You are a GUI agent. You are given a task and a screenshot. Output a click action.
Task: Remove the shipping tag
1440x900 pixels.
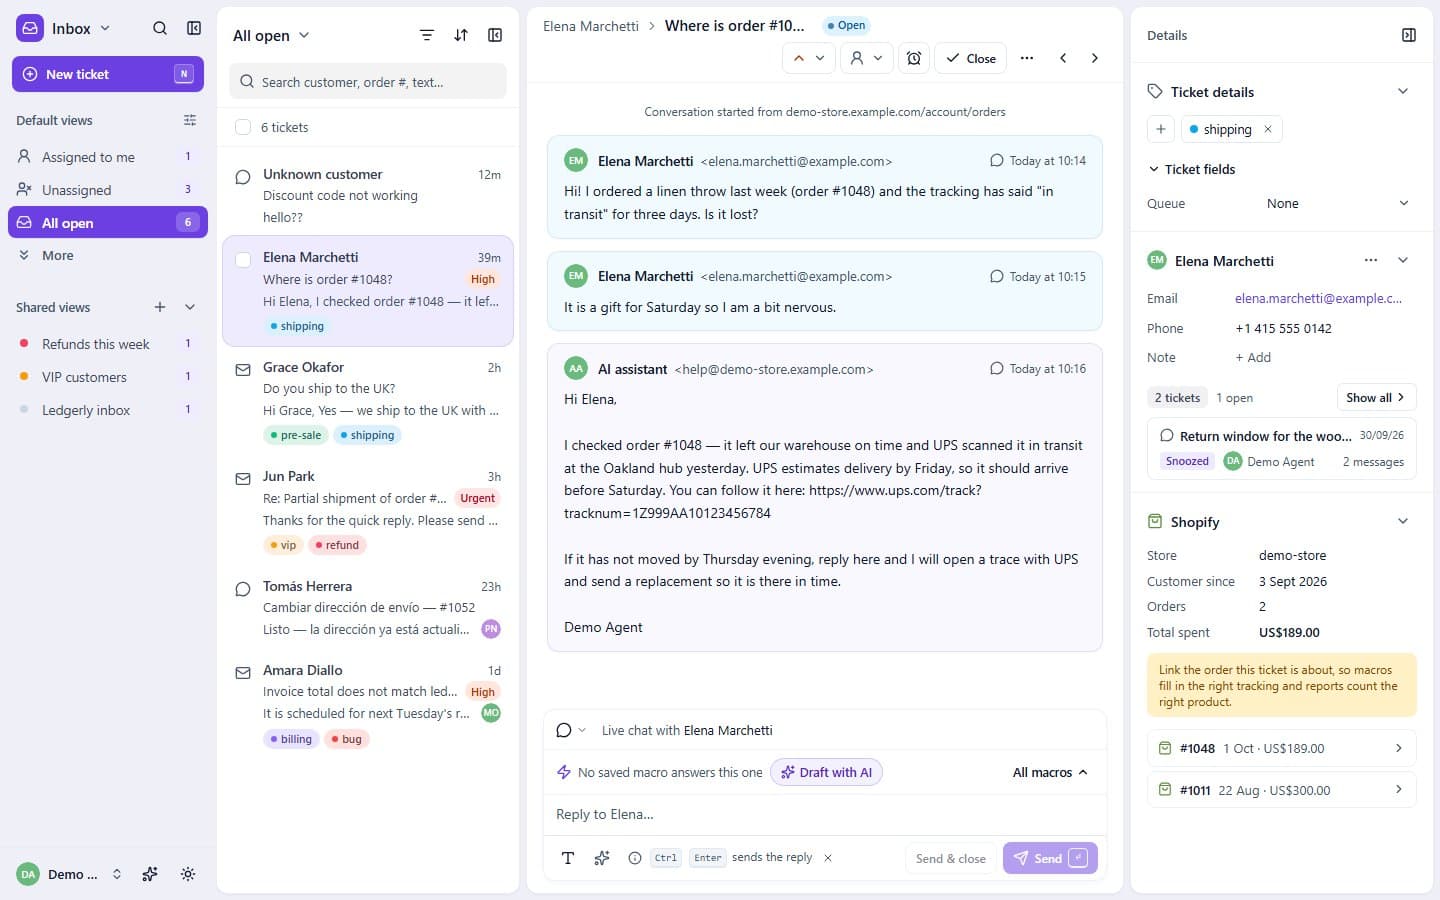[x=1268, y=129]
